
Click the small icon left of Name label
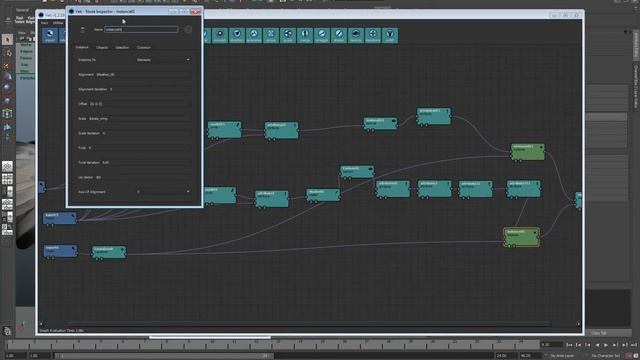[x=83, y=30]
